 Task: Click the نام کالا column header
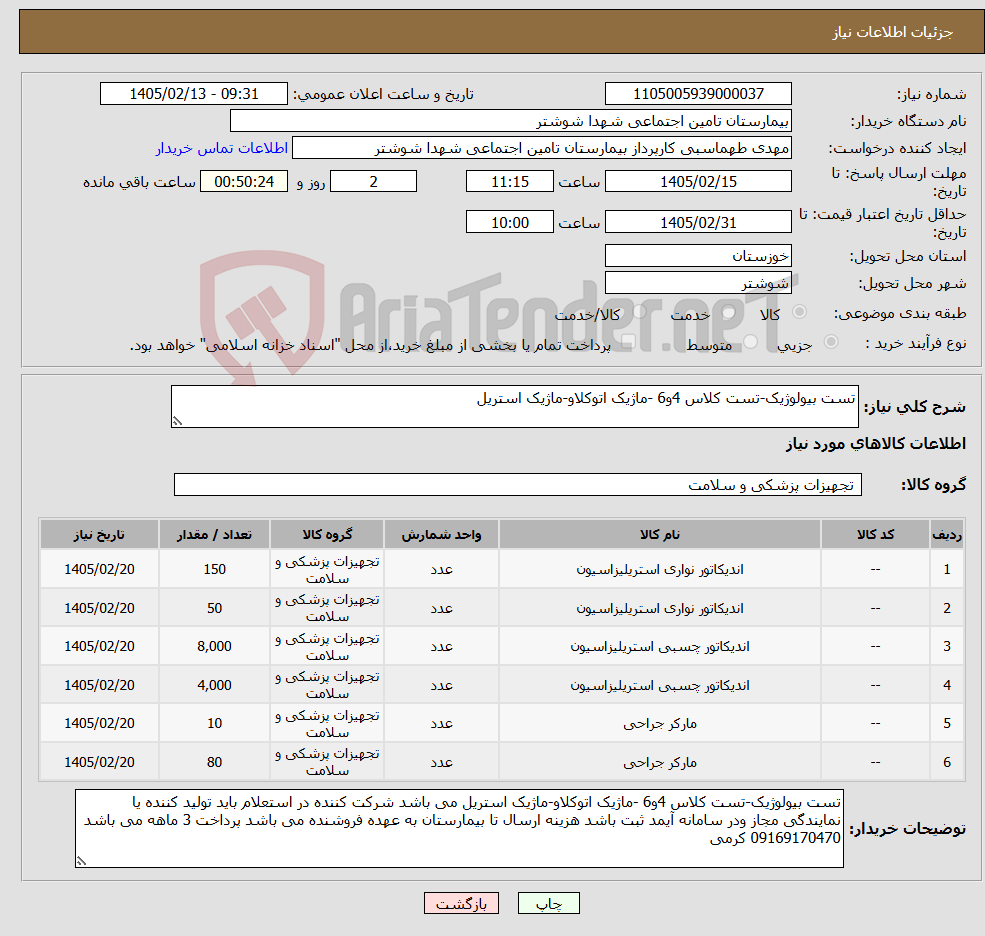pyautogui.click(x=660, y=535)
